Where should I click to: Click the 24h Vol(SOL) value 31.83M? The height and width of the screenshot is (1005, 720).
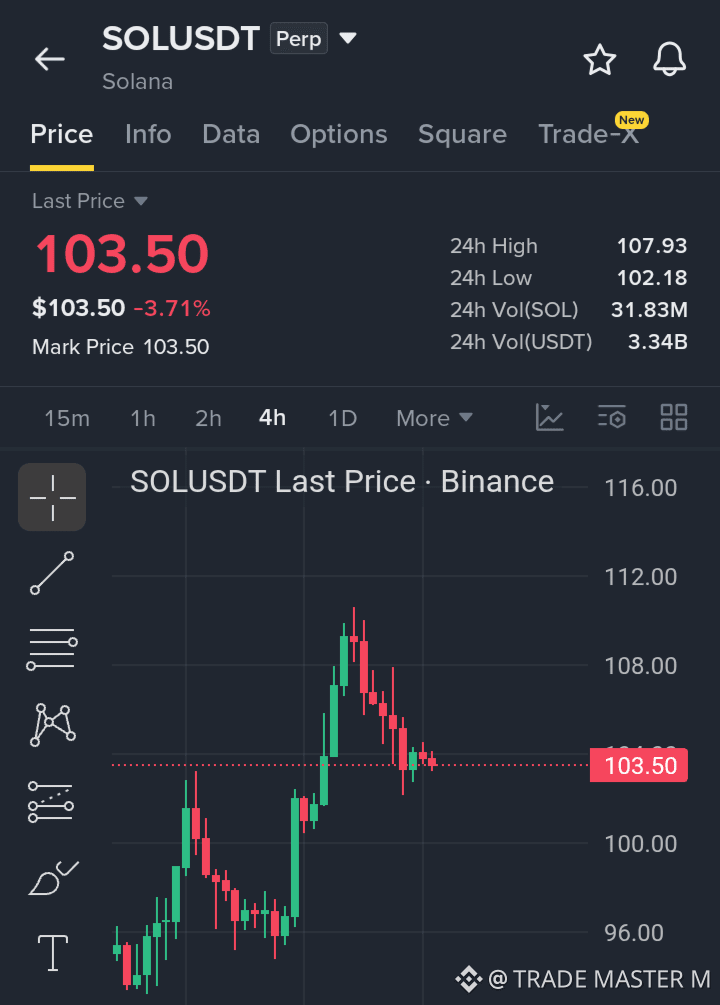click(x=649, y=310)
